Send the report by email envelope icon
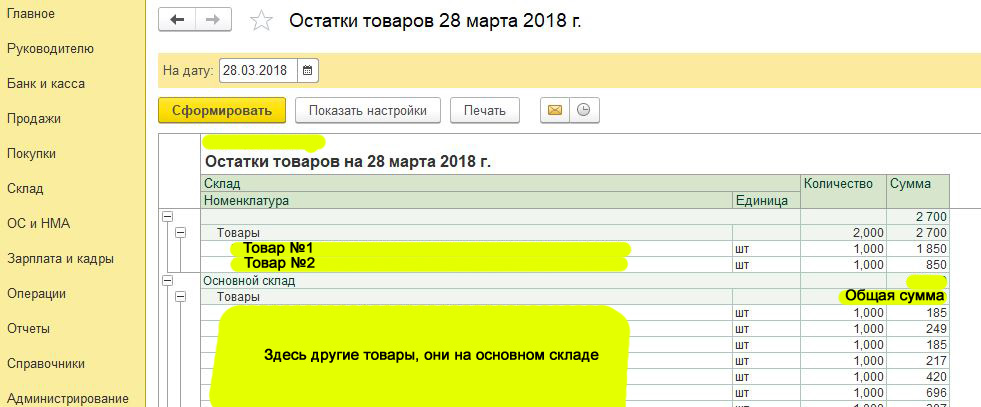This screenshot has width=981, height=407. click(x=555, y=111)
